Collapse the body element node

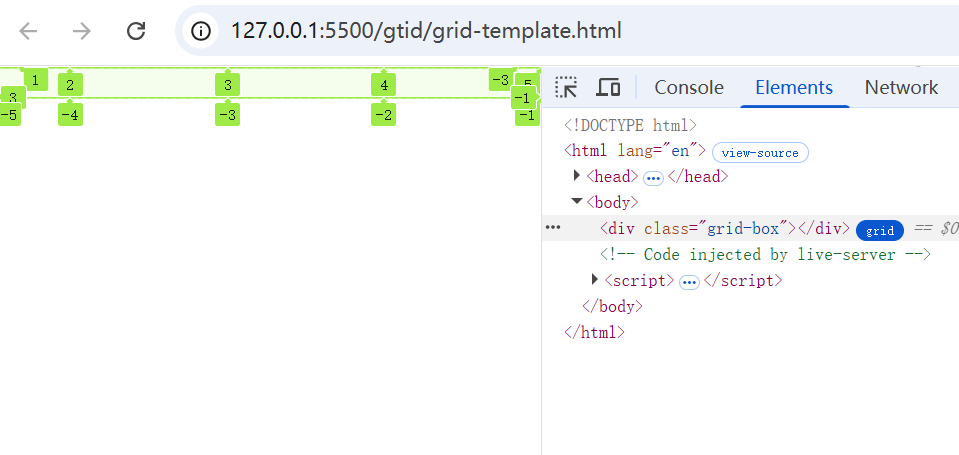577,201
